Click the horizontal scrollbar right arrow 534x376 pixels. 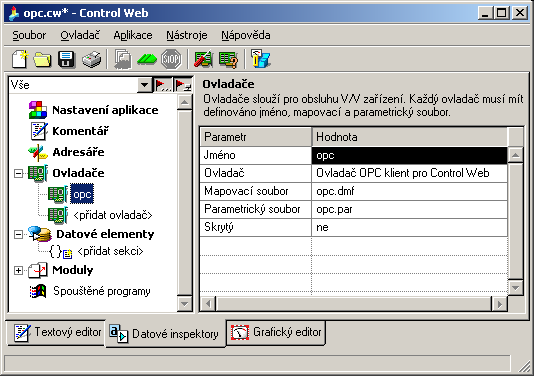(x=500, y=304)
